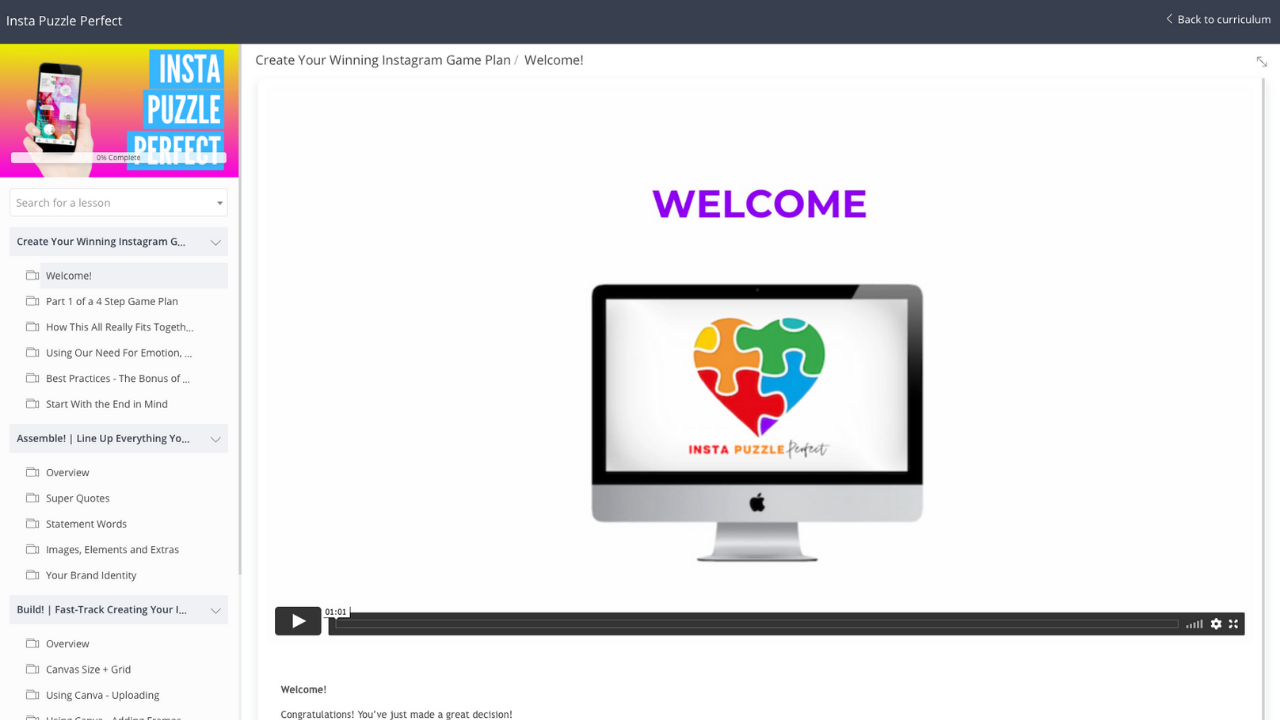
Task: Click the Insta Puzzle Perfect header title
Action: (64, 20)
